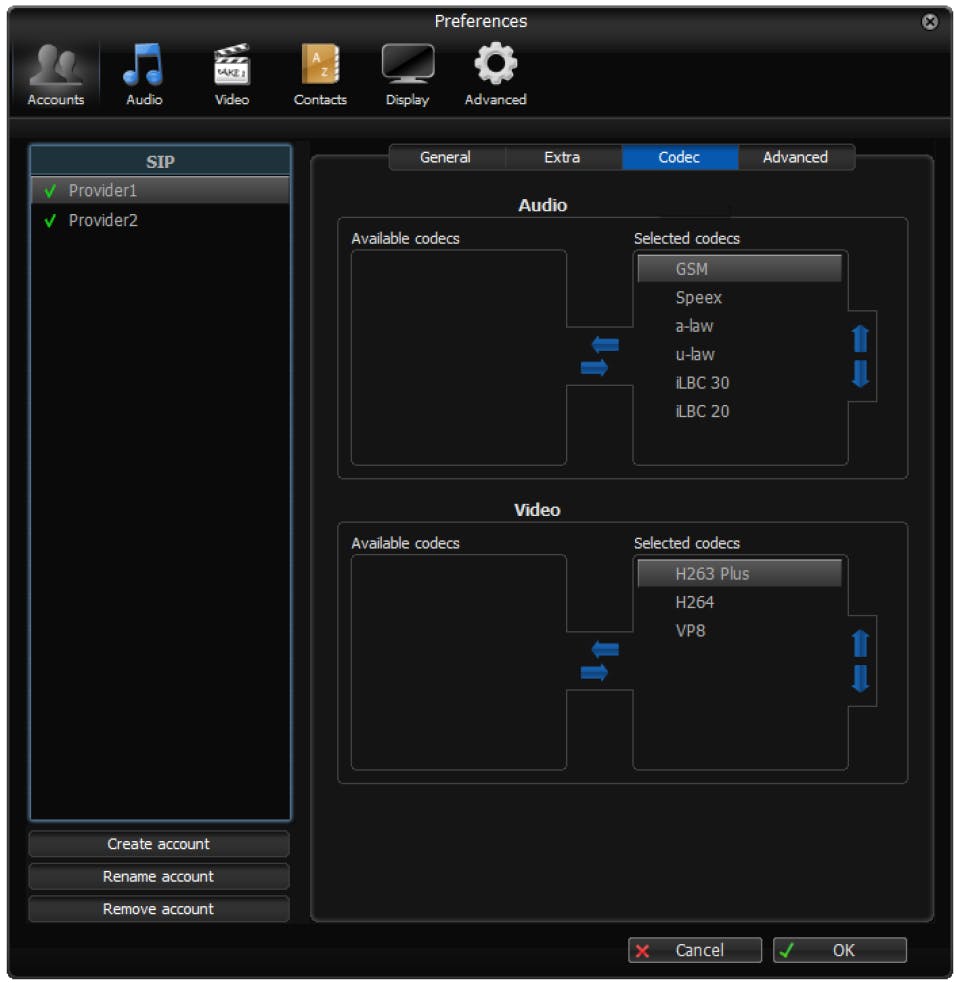Screen dimensions: 960x986
Task: Remove audio codec using left arrow
Action: (605, 345)
